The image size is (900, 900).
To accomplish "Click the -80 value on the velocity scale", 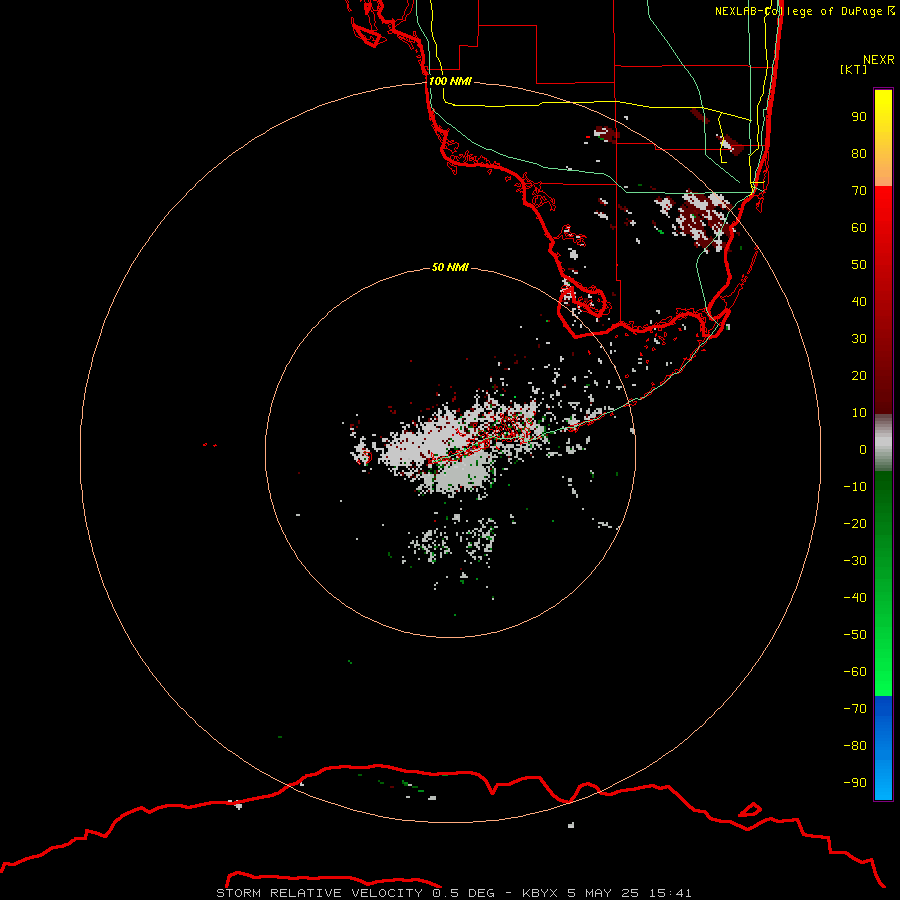I will [x=855, y=746].
